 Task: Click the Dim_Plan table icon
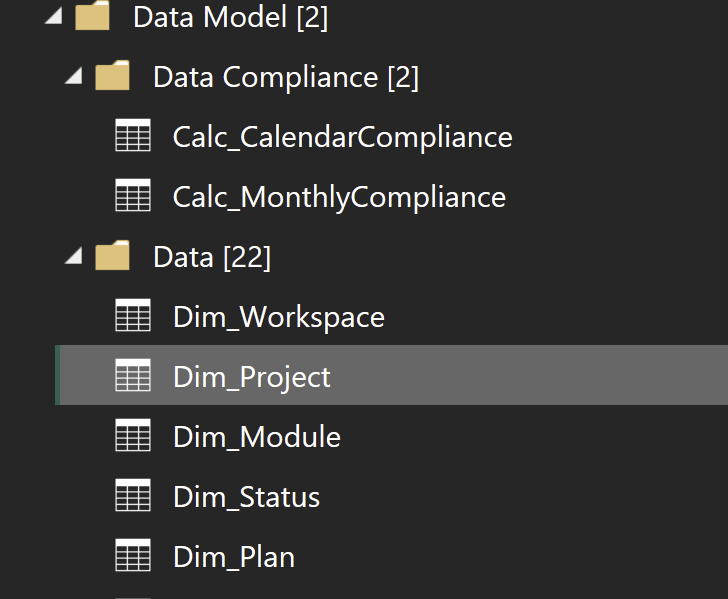[133, 557]
